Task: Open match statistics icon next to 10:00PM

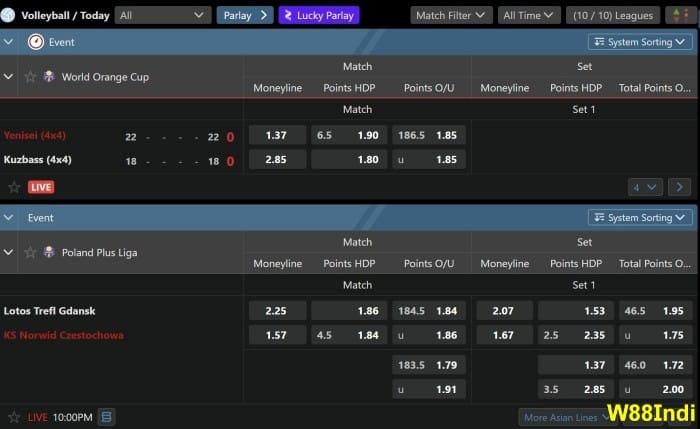Action: [x=106, y=417]
